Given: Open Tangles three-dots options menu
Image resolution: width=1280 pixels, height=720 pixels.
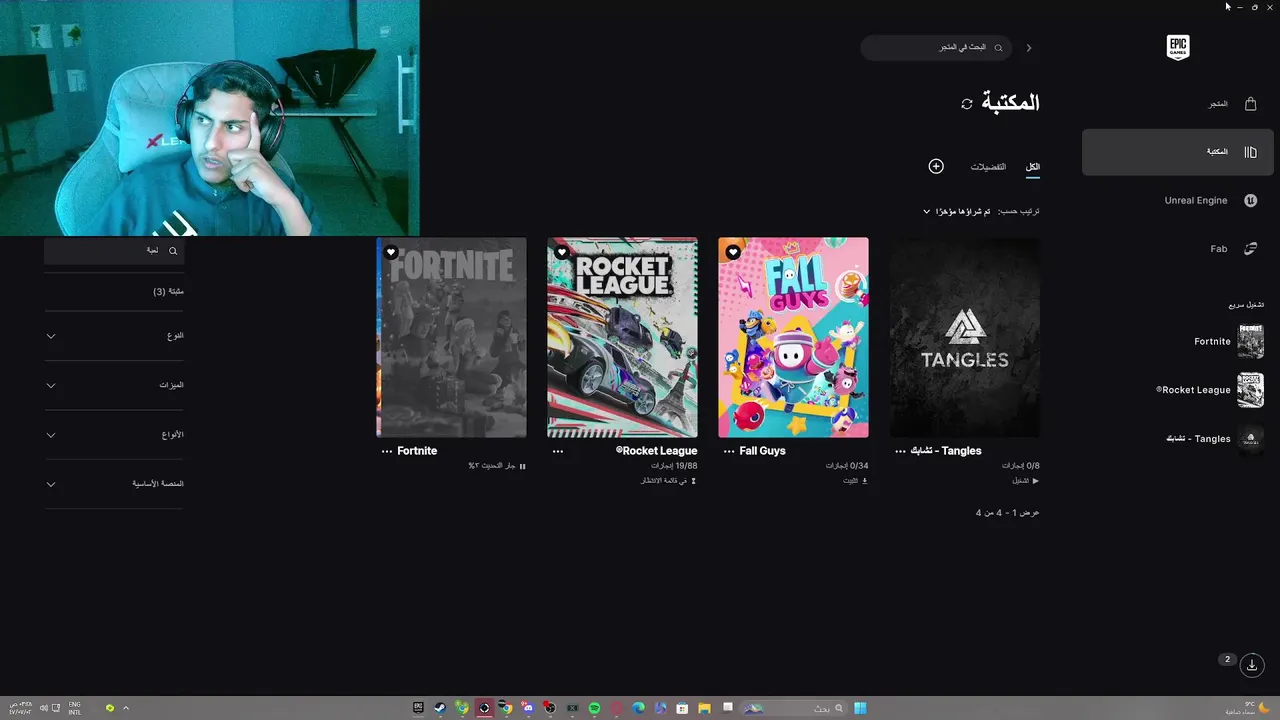Looking at the screenshot, I should 900,451.
